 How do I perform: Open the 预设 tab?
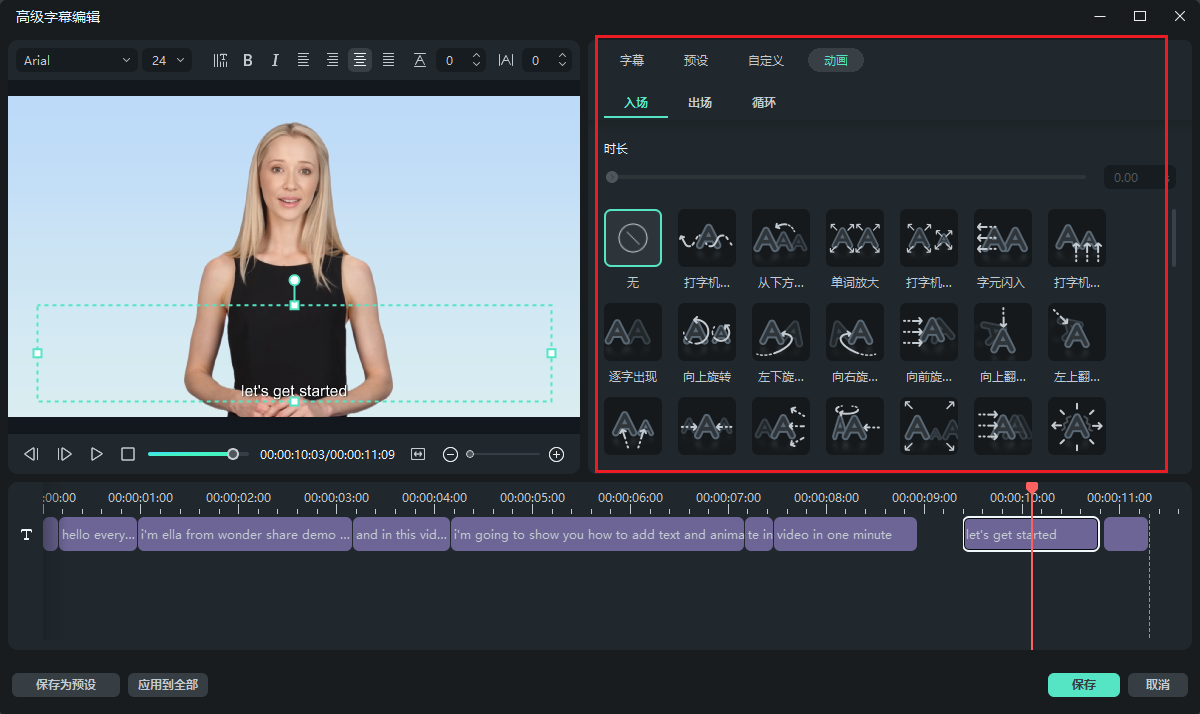click(x=696, y=60)
